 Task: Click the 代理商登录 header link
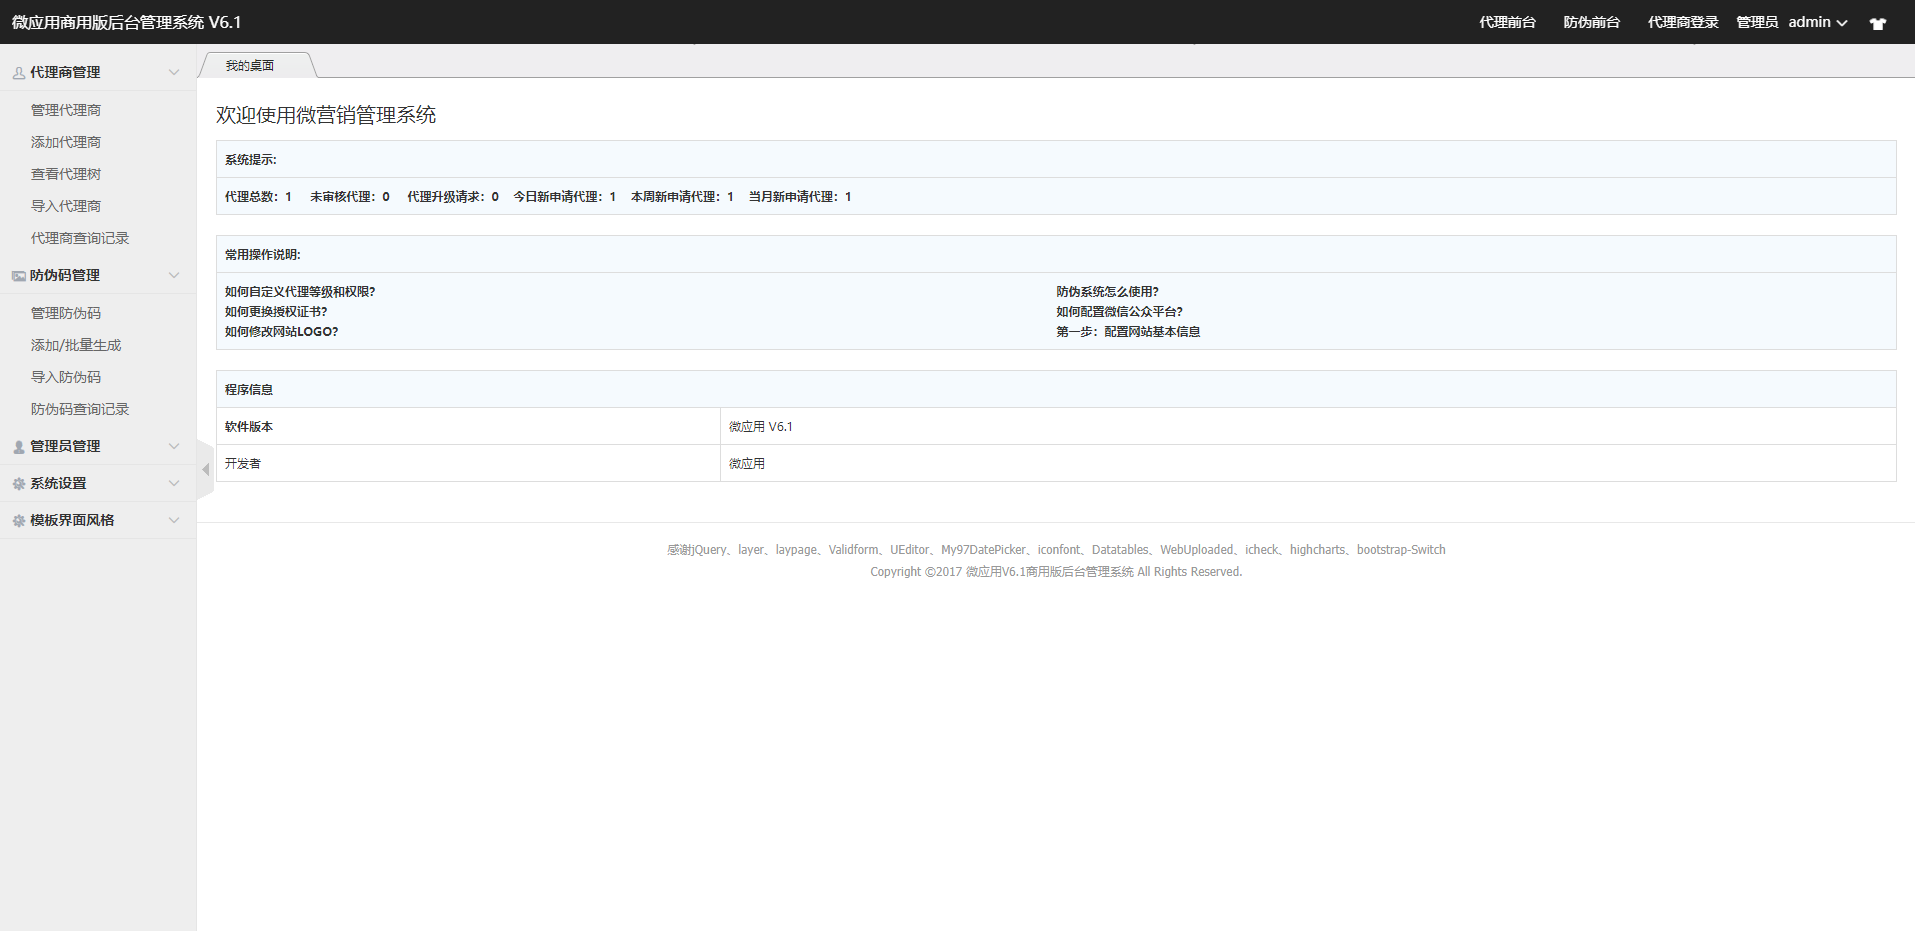point(1683,22)
